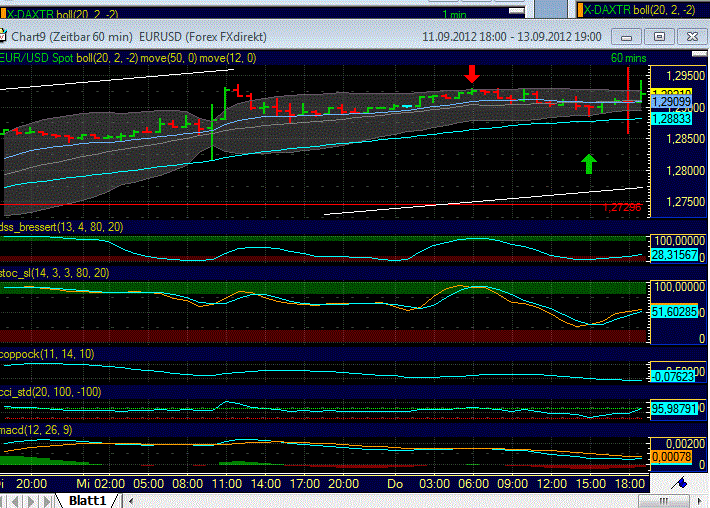Screen dimensions: 710x508
Task: Click the 1,27500 price scale label
Action: coord(686,202)
